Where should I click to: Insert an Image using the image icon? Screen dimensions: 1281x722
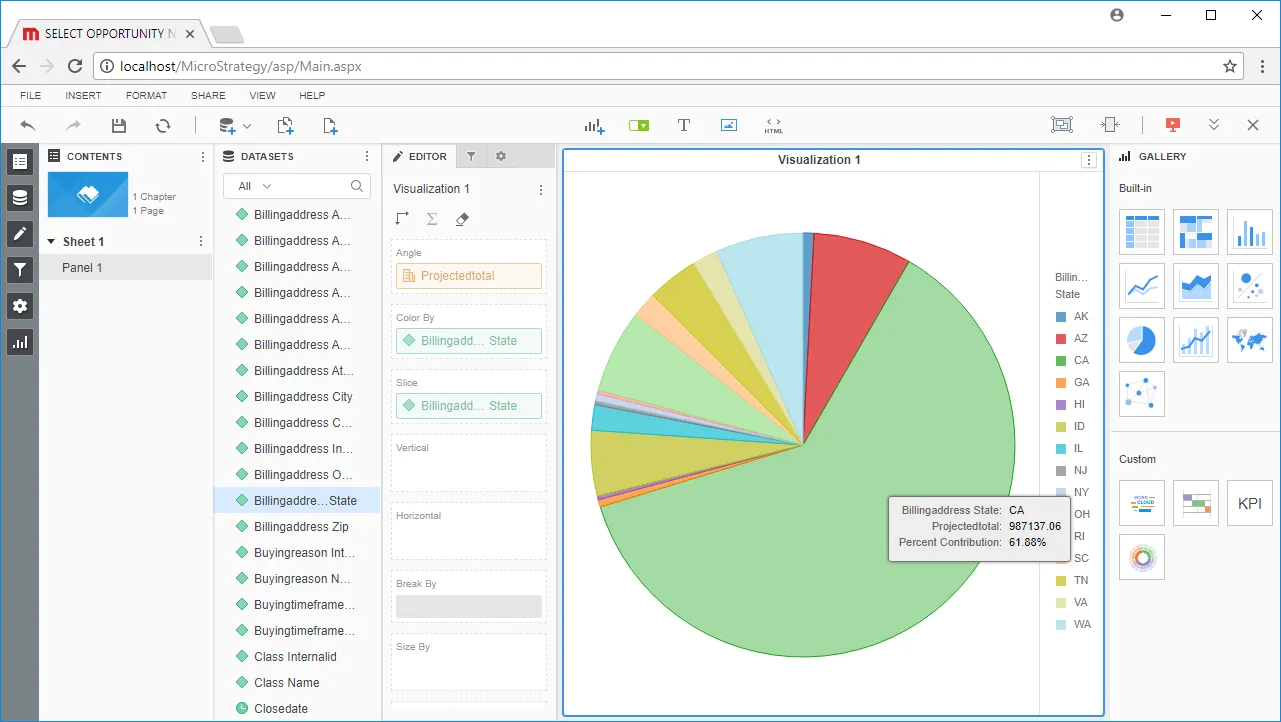pos(729,125)
